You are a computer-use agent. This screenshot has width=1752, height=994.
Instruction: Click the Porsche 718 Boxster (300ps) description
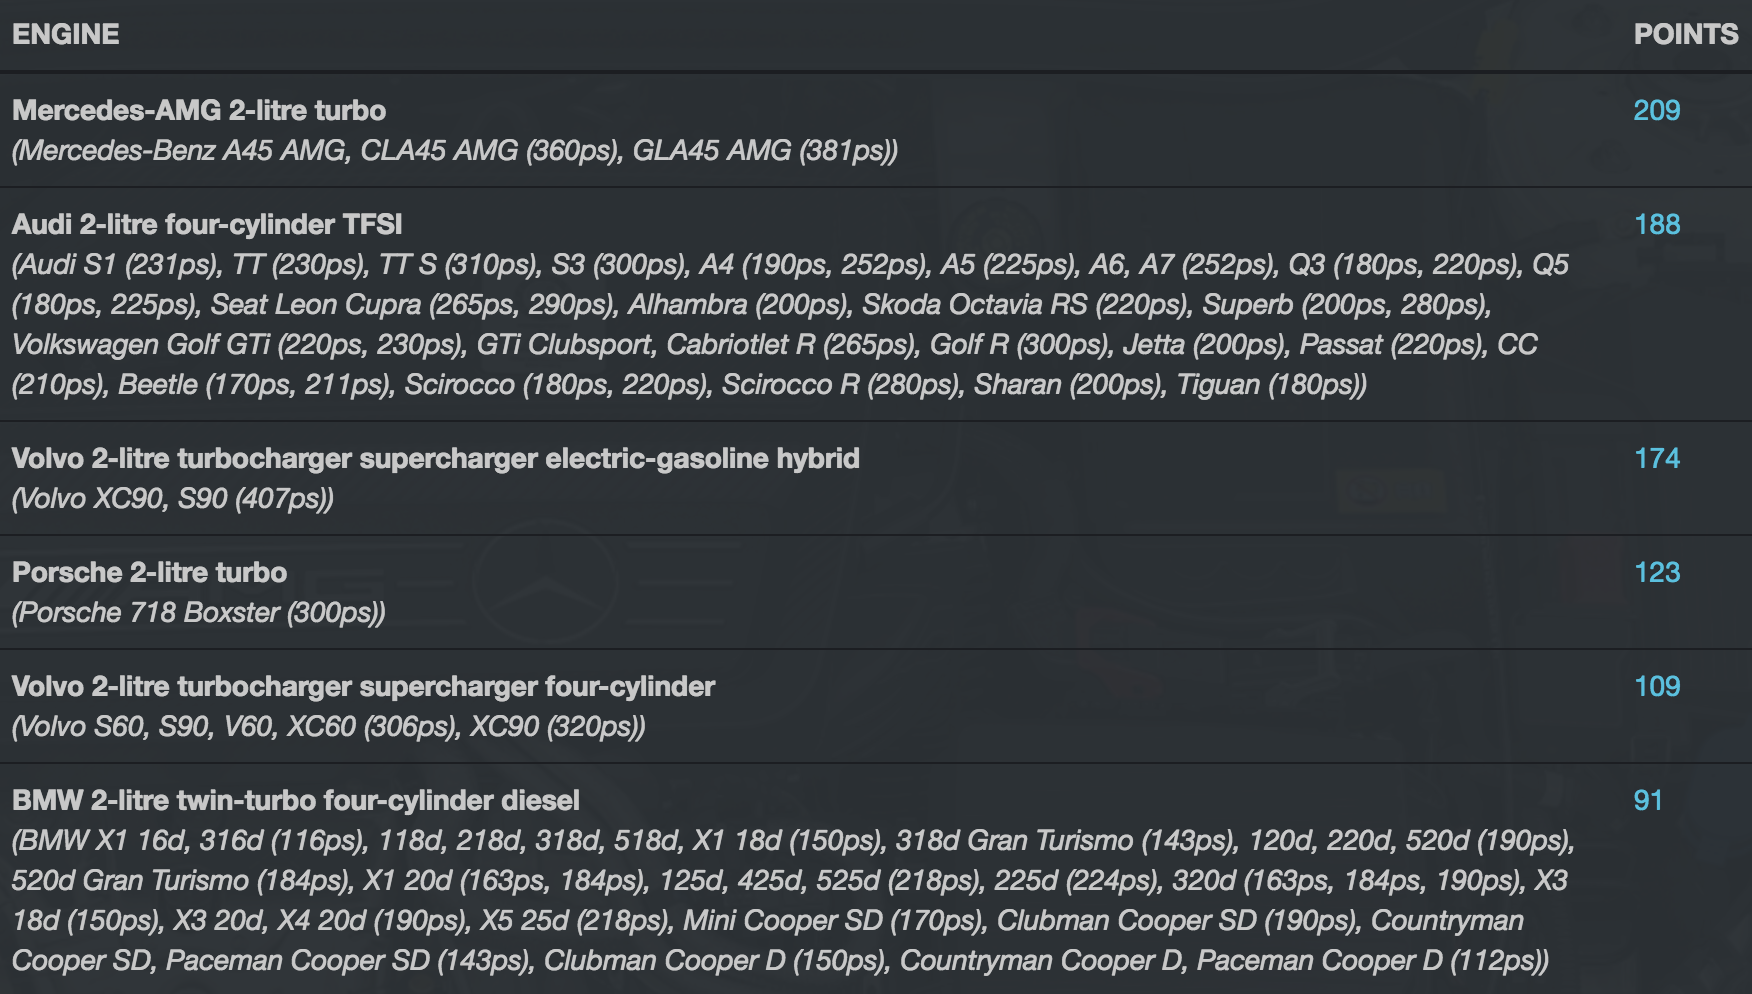click(198, 612)
